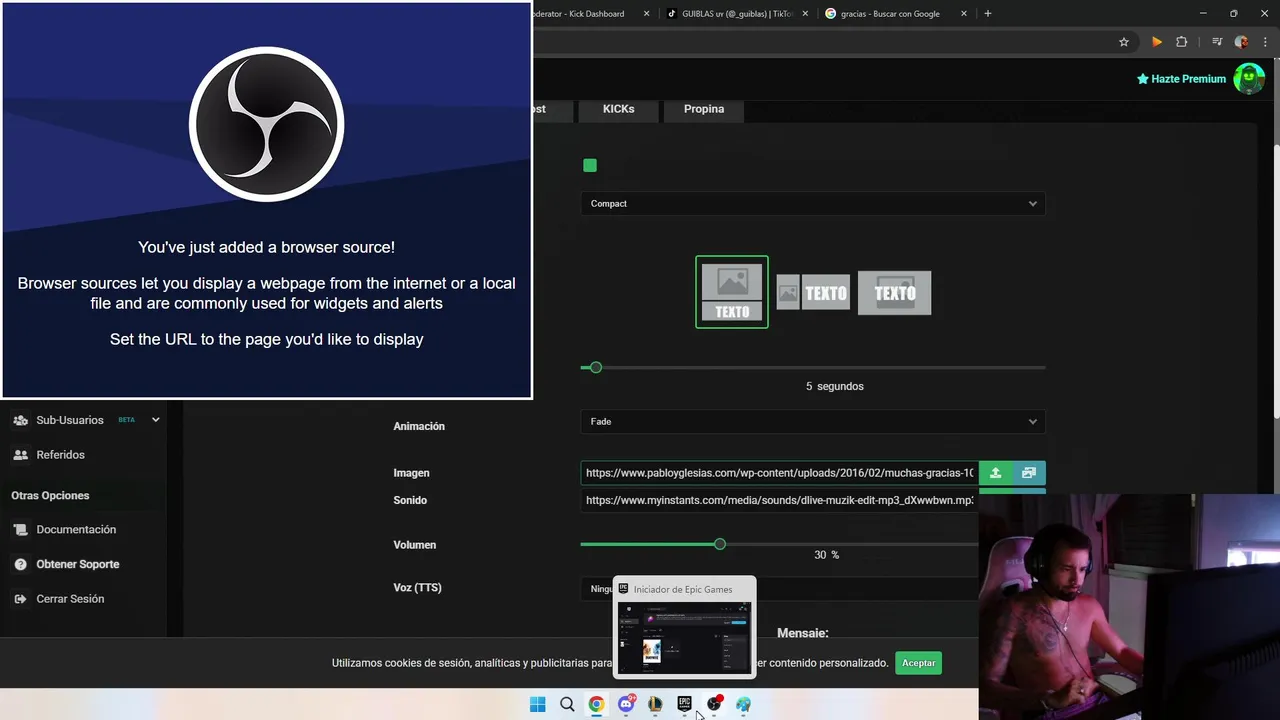The image size is (1280, 720).
Task: Select the image-above-text layout
Action: 732,292
